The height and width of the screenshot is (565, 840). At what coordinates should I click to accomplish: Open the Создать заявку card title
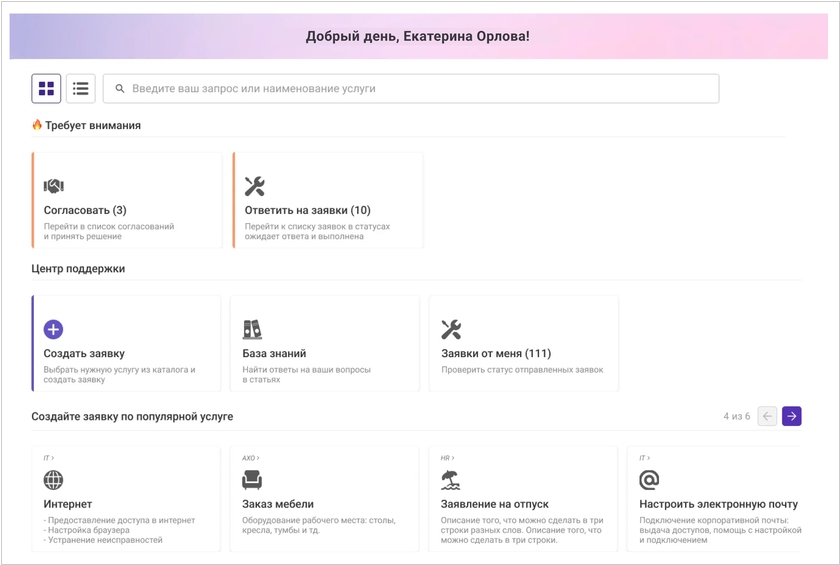pos(84,353)
